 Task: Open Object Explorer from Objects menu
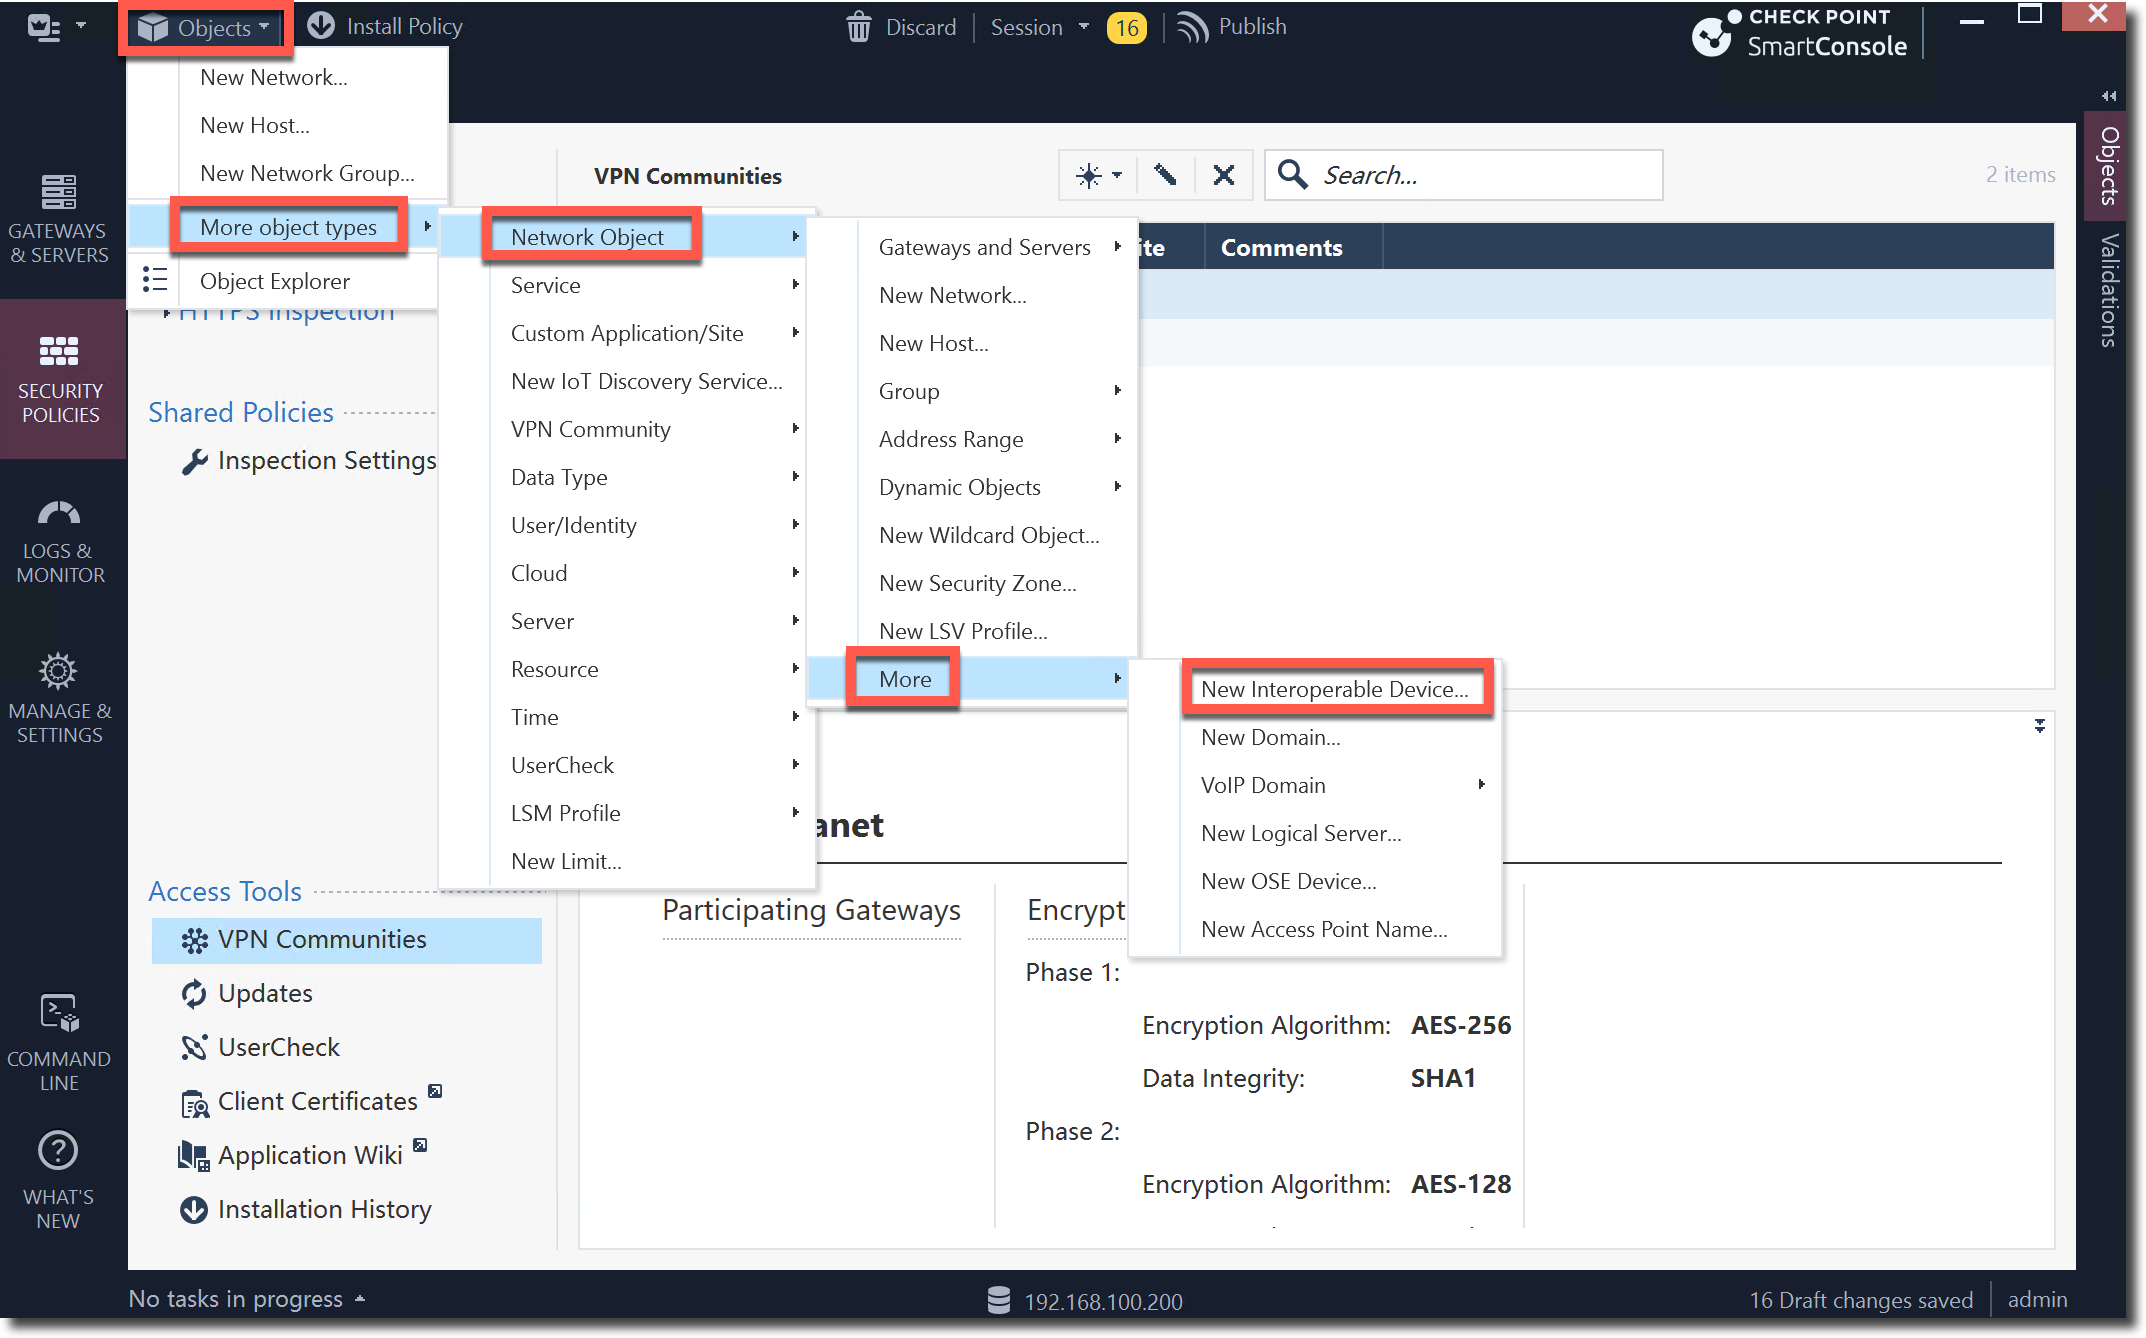274,281
